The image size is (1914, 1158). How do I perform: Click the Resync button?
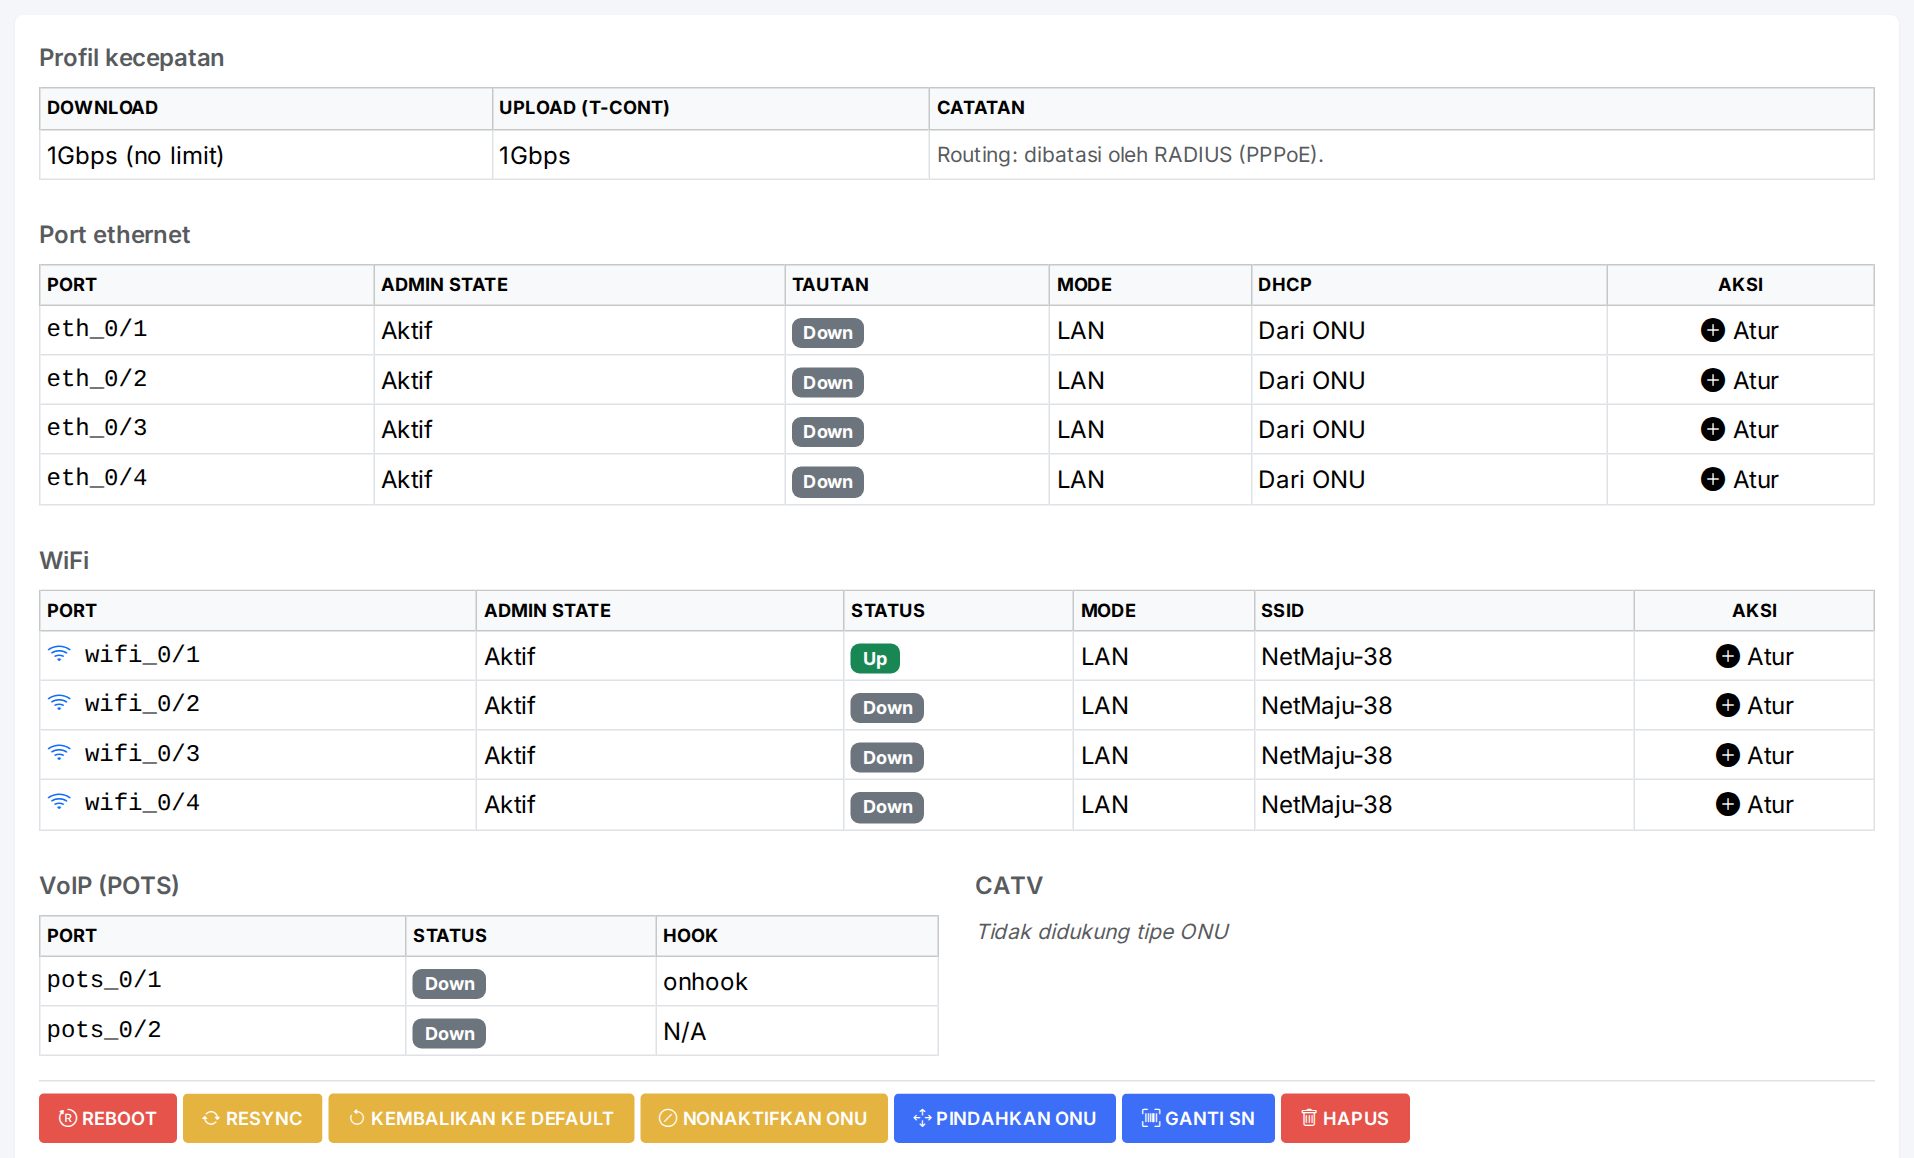coord(252,1118)
